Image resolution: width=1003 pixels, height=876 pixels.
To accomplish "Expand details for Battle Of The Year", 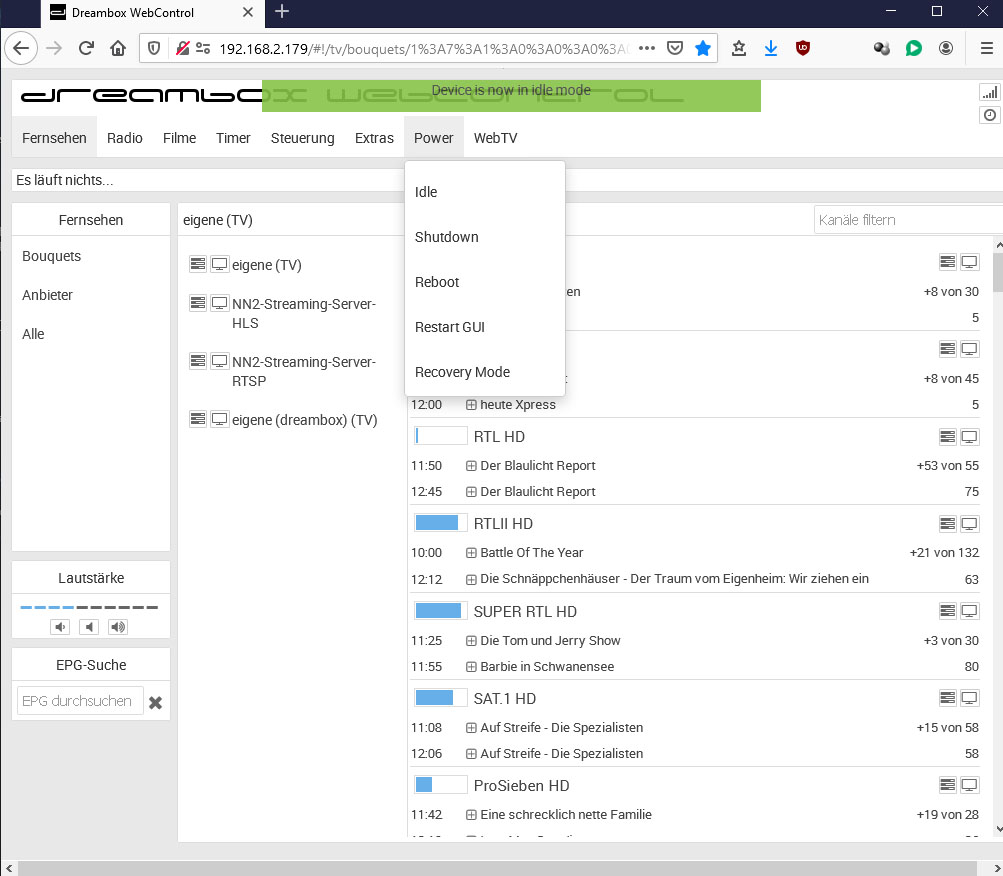I will [471, 553].
